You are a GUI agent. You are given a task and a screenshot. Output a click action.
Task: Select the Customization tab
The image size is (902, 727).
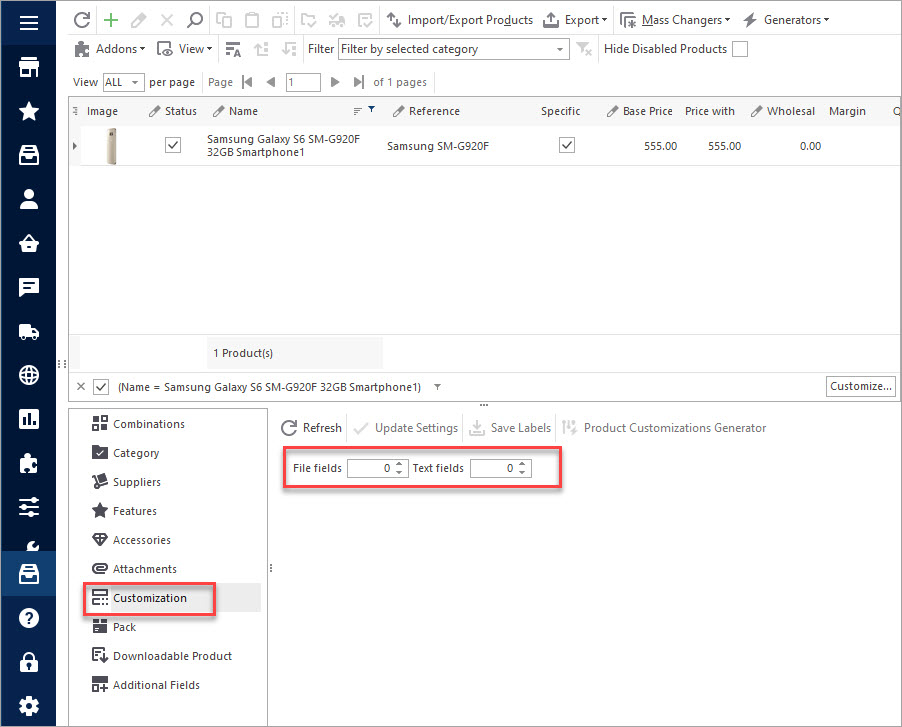[150, 598]
